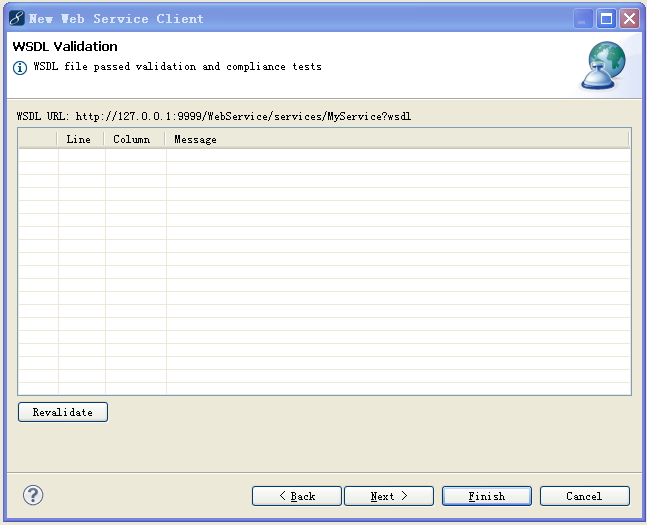Maximize the wizard window
647x525 pixels.
(606, 19)
